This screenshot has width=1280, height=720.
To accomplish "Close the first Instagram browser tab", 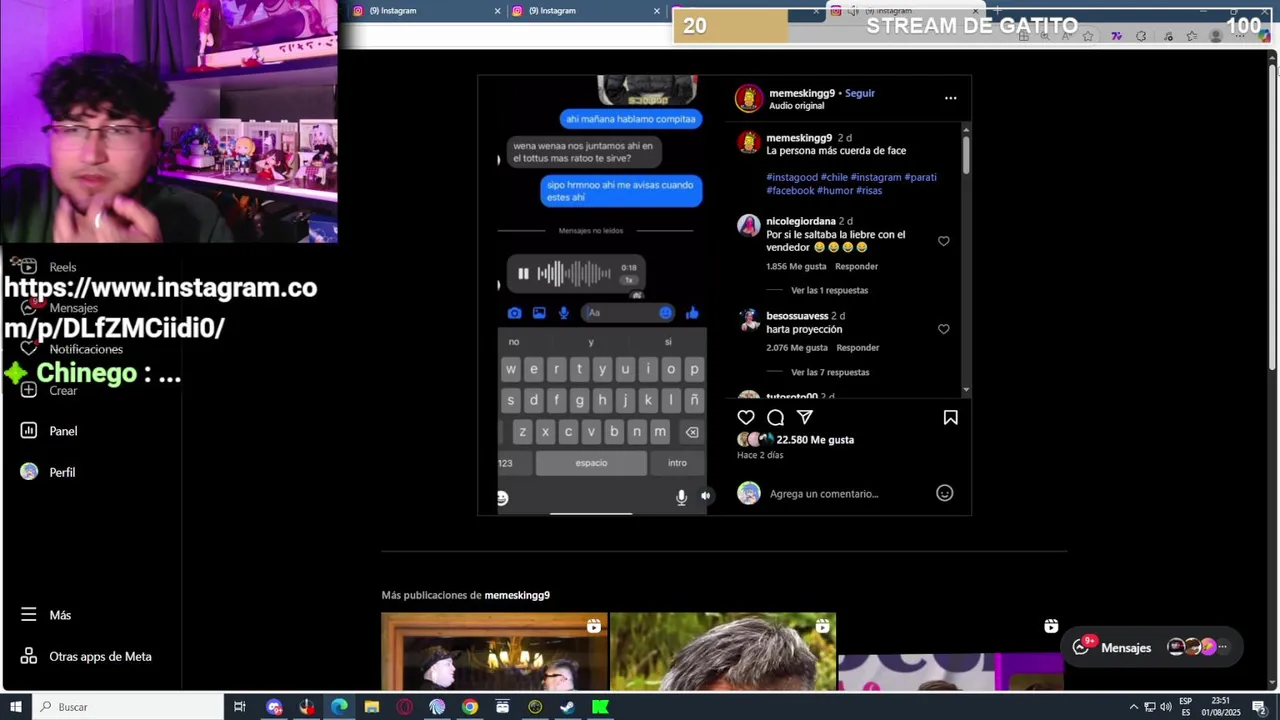I will click(x=498, y=11).
